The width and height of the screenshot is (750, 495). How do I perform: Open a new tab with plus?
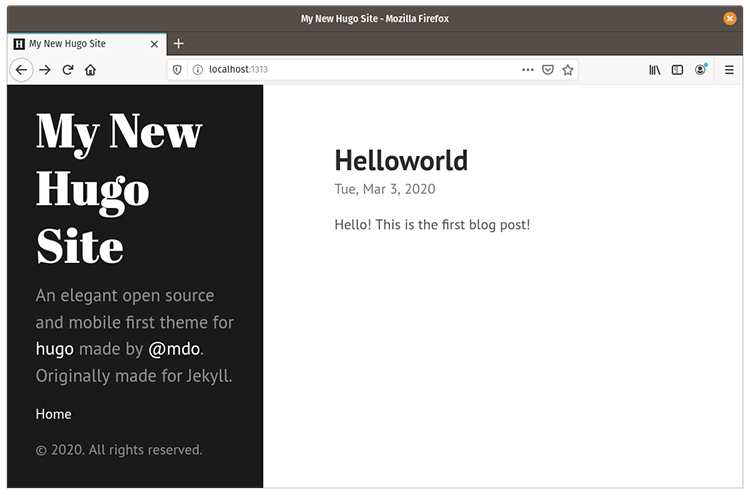click(178, 44)
